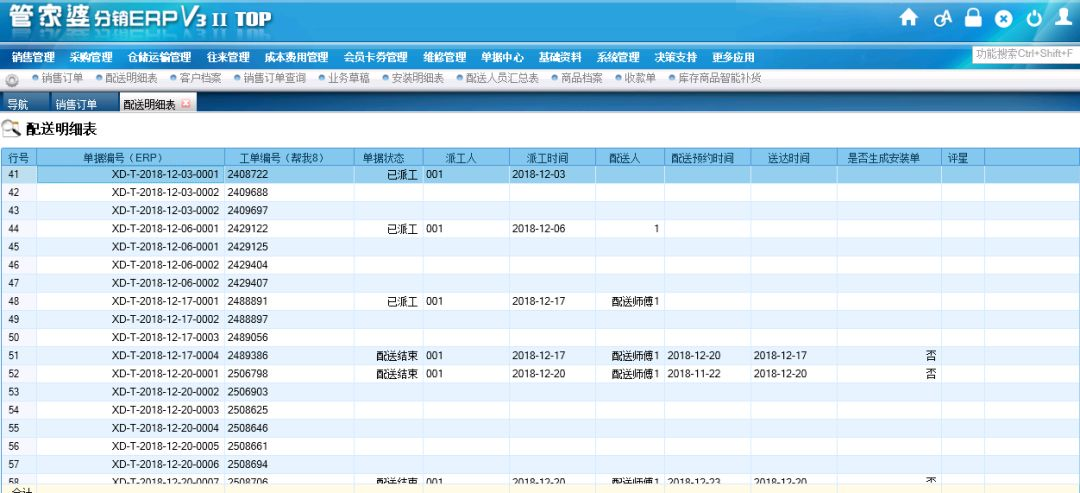Image resolution: width=1080 pixels, height=493 pixels.
Task: Open 客户档案 shortcut link
Action: 200,78
